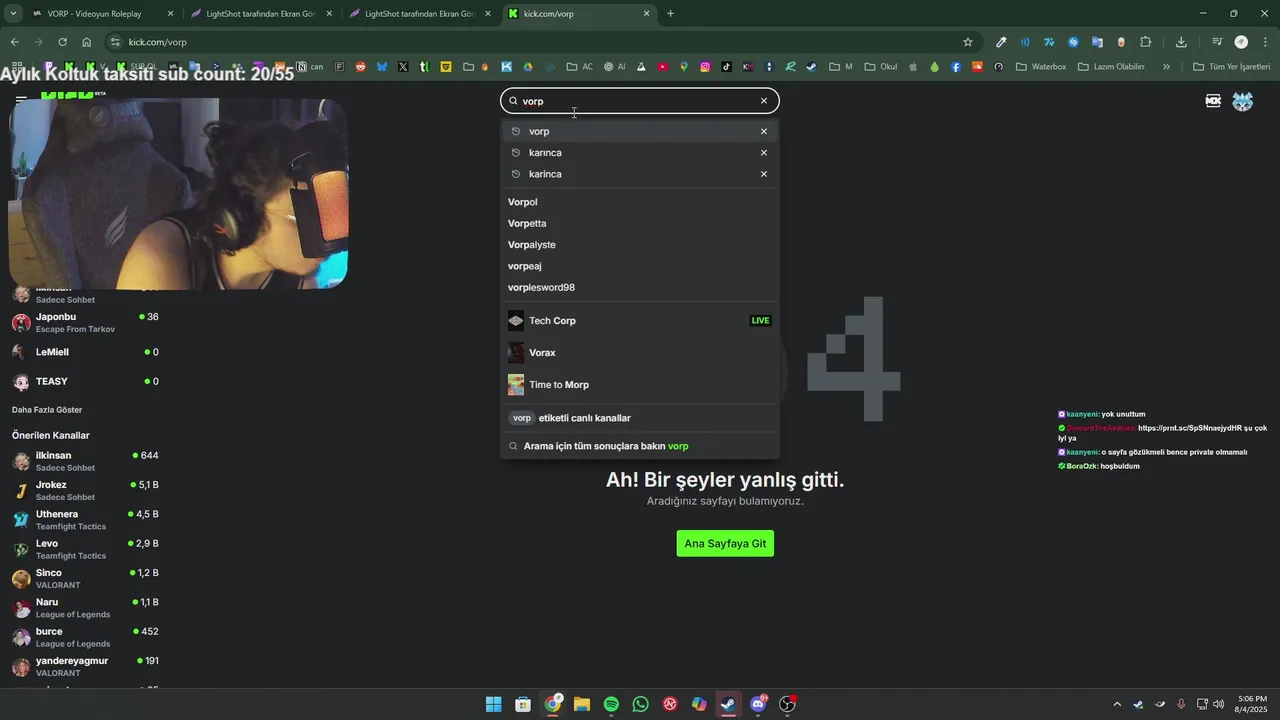The image size is (1280, 720).
Task: Open Discord from the taskbar
Action: [758, 704]
